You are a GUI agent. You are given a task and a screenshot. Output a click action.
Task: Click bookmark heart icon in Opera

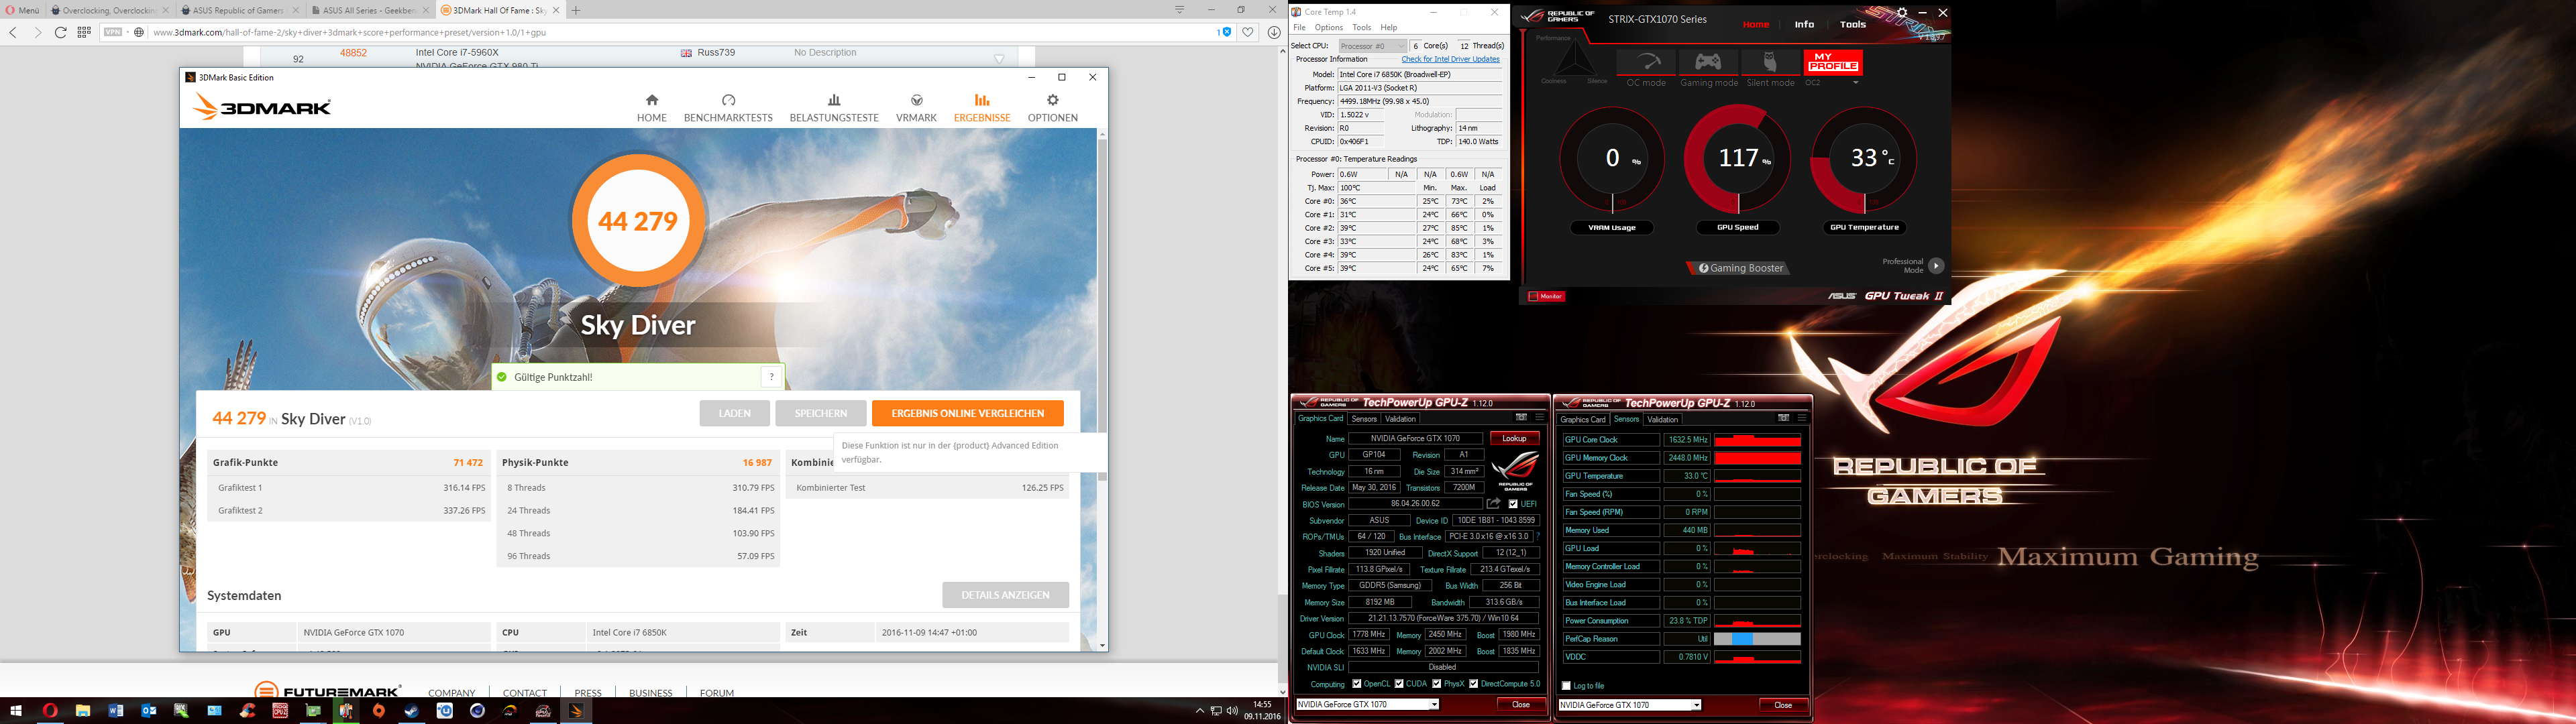(1248, 32)
